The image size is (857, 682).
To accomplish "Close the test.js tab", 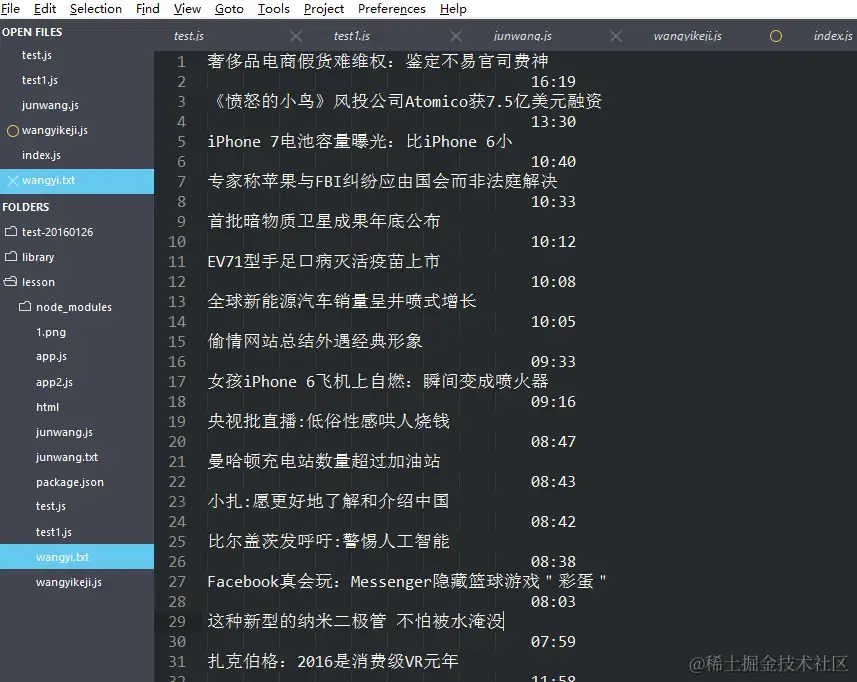I will [x=296, y=36].
